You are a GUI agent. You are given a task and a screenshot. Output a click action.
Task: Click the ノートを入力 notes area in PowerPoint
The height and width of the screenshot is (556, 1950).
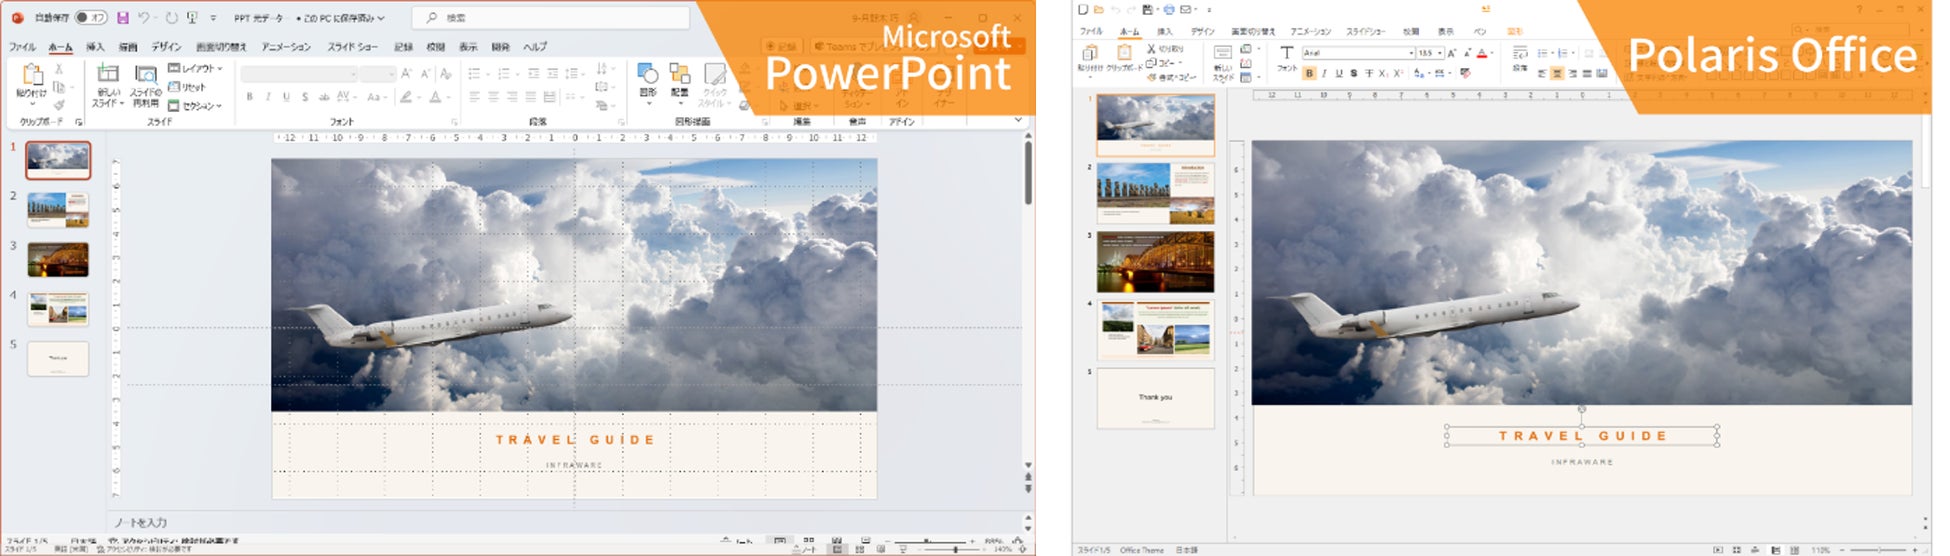pos(141,523)
